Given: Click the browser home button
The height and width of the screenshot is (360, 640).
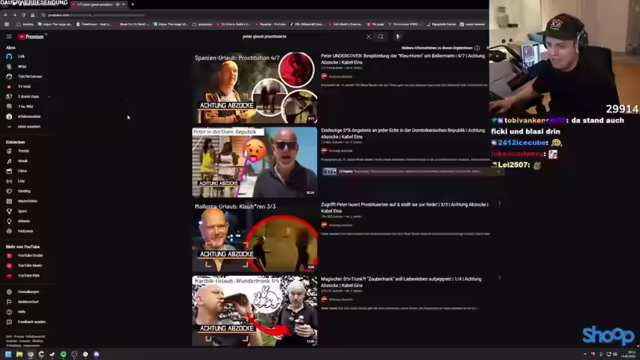Looking at the screenshot, I should [x=33, y=15].
